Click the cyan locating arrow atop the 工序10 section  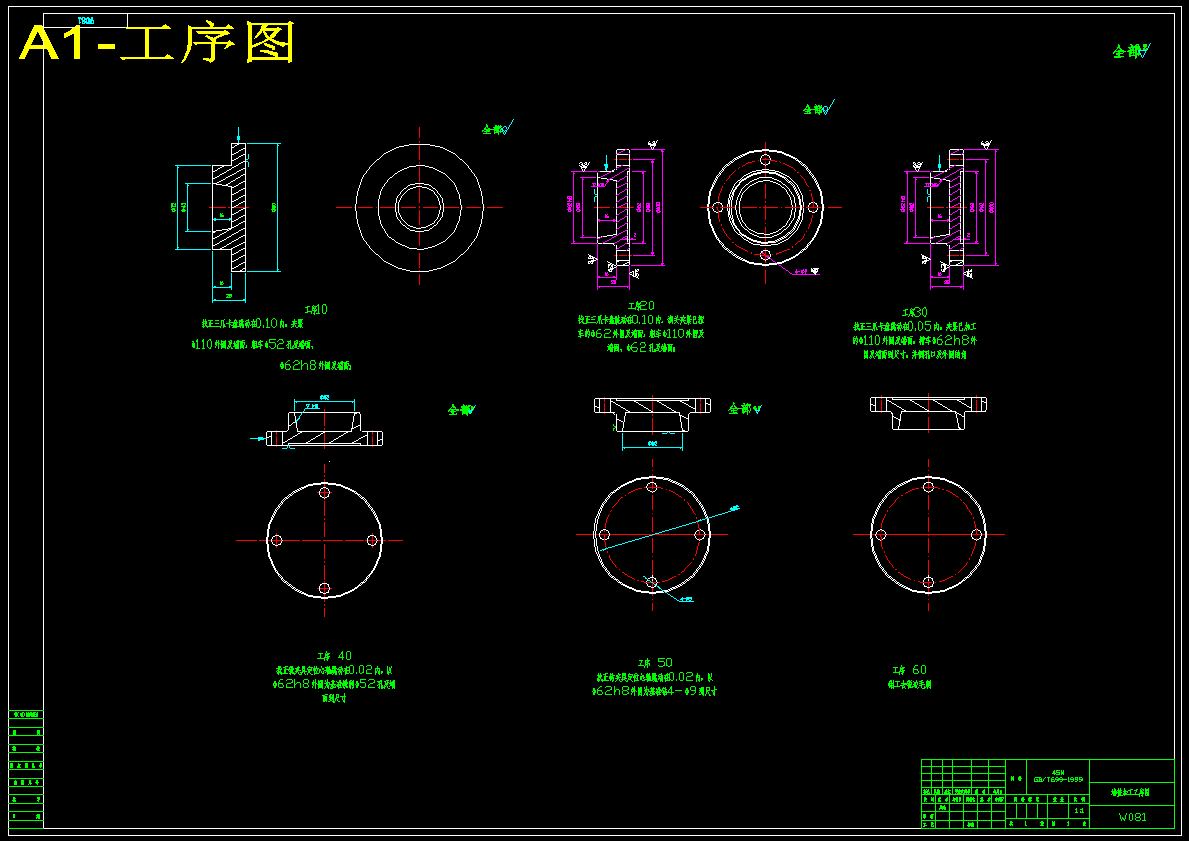(x=239, y=135)
